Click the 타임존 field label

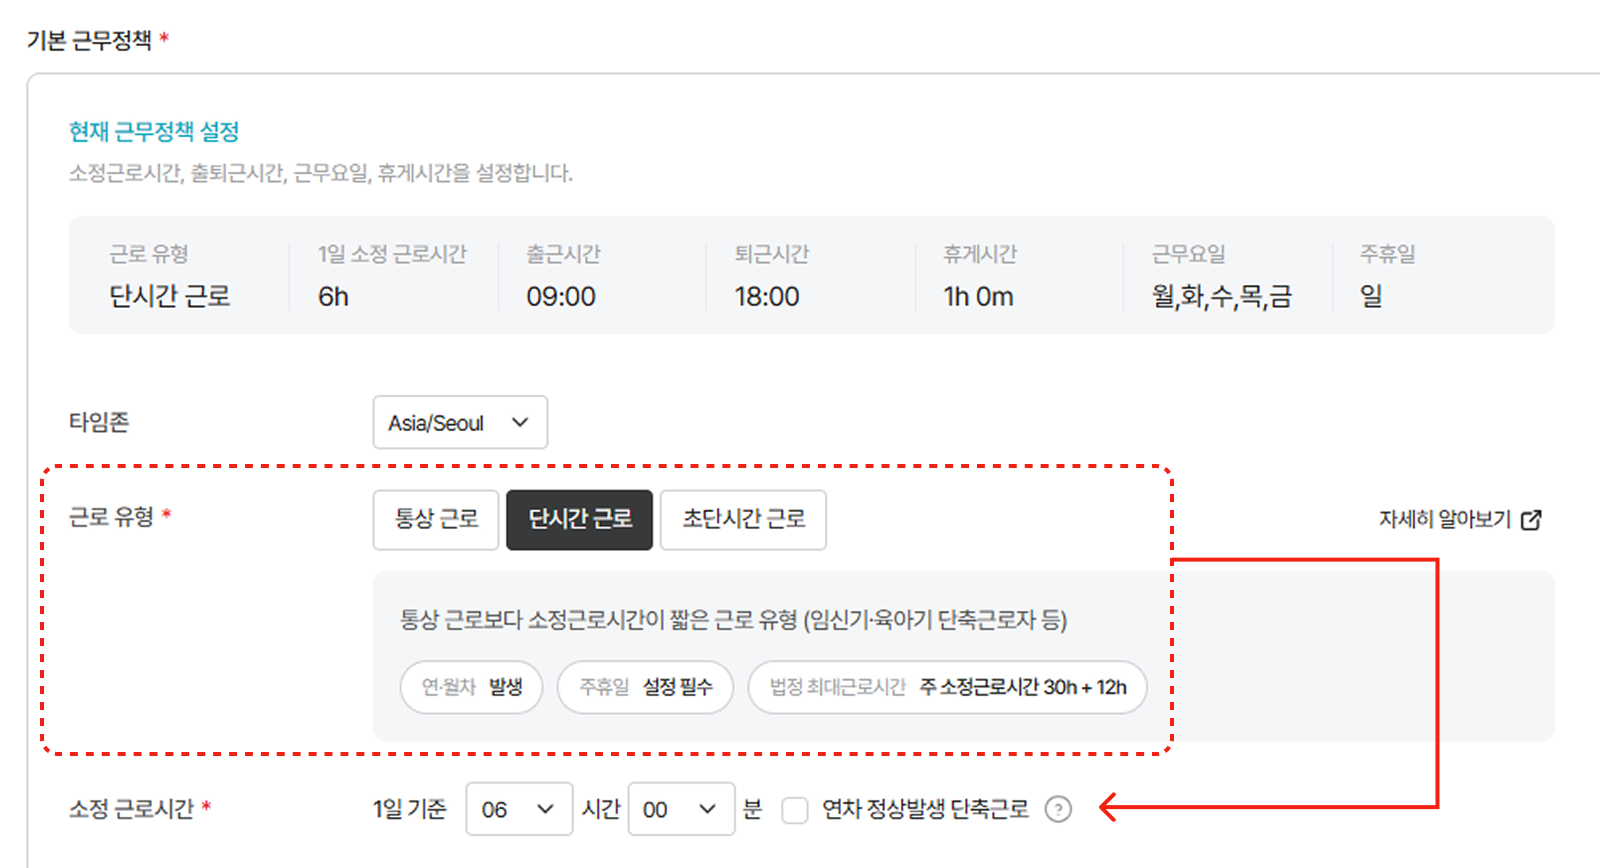(99, 422)
